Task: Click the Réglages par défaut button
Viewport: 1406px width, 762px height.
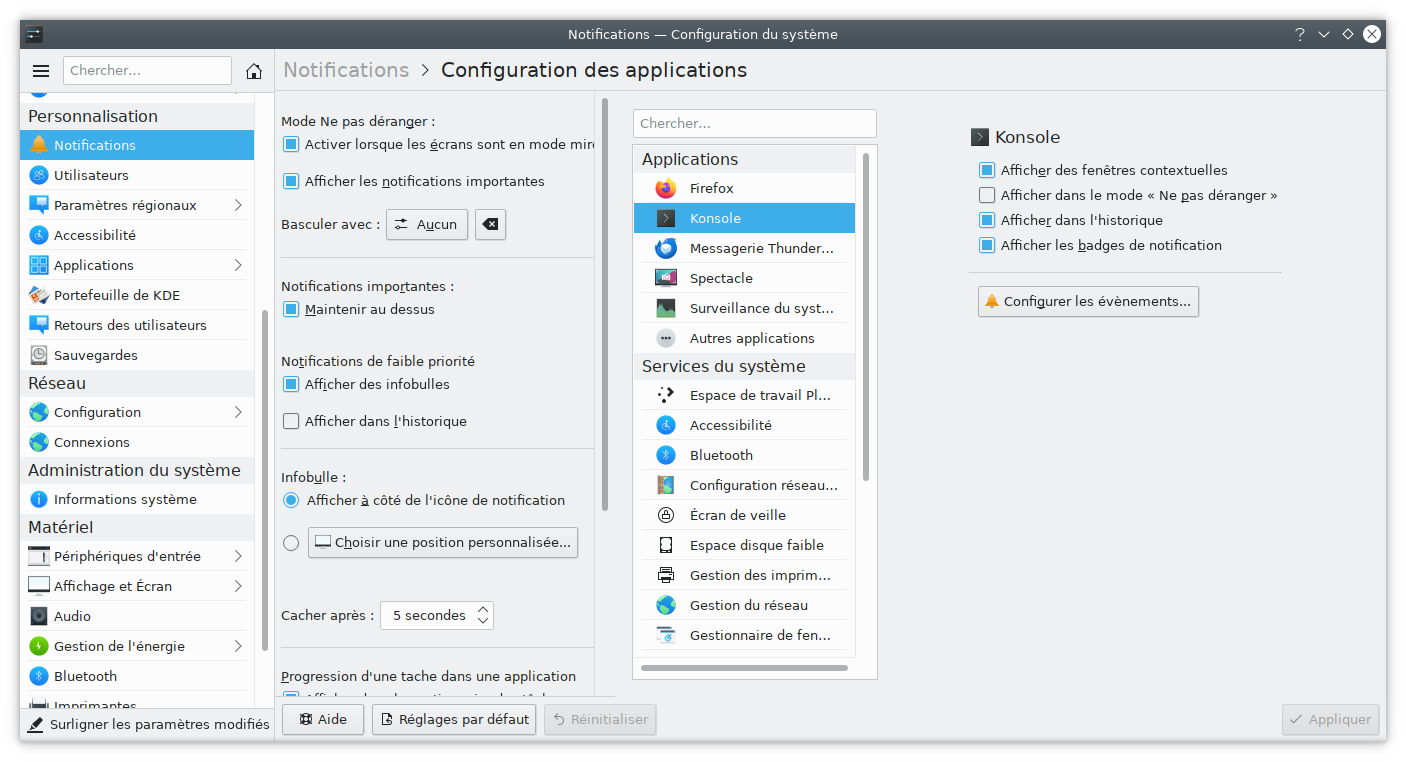Action: 454,719
